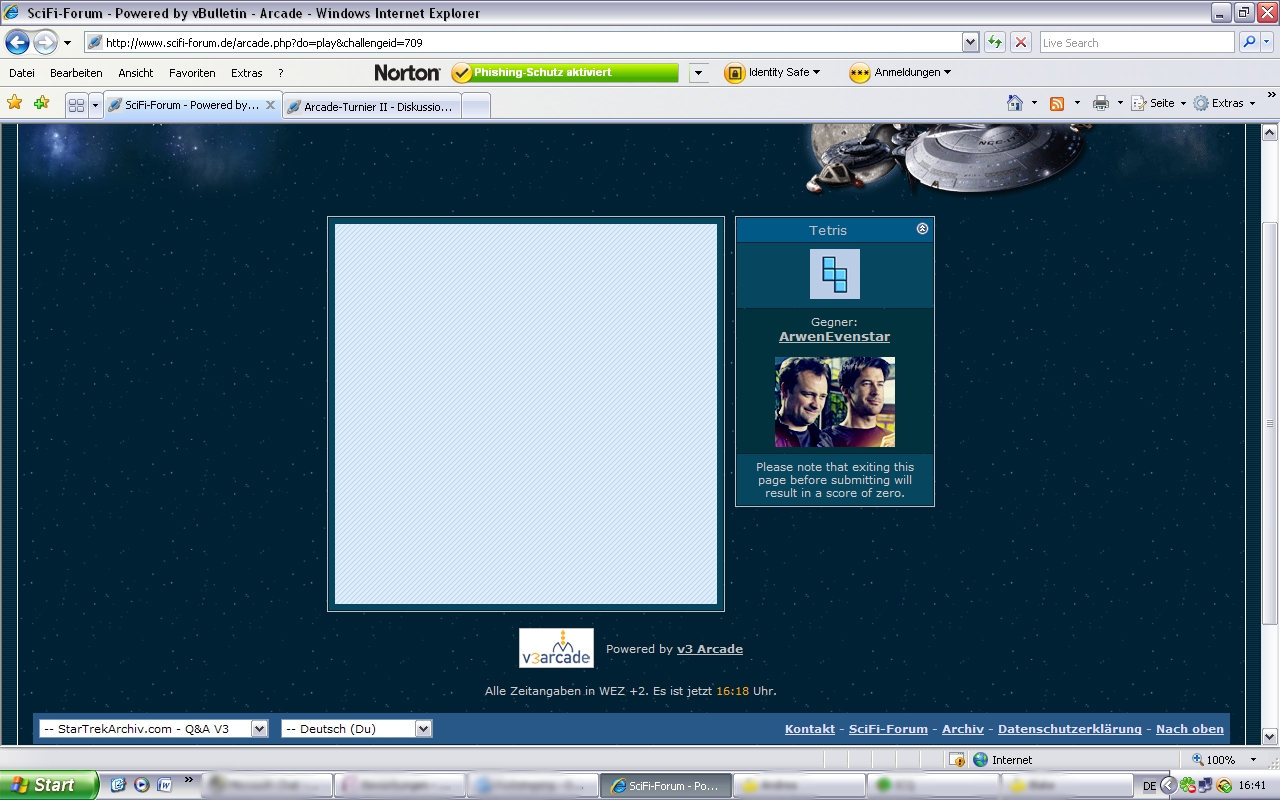Click the RSS feeds icon
The image size is (1280, 800).
pyautogui.click(x=1057, y=103)
